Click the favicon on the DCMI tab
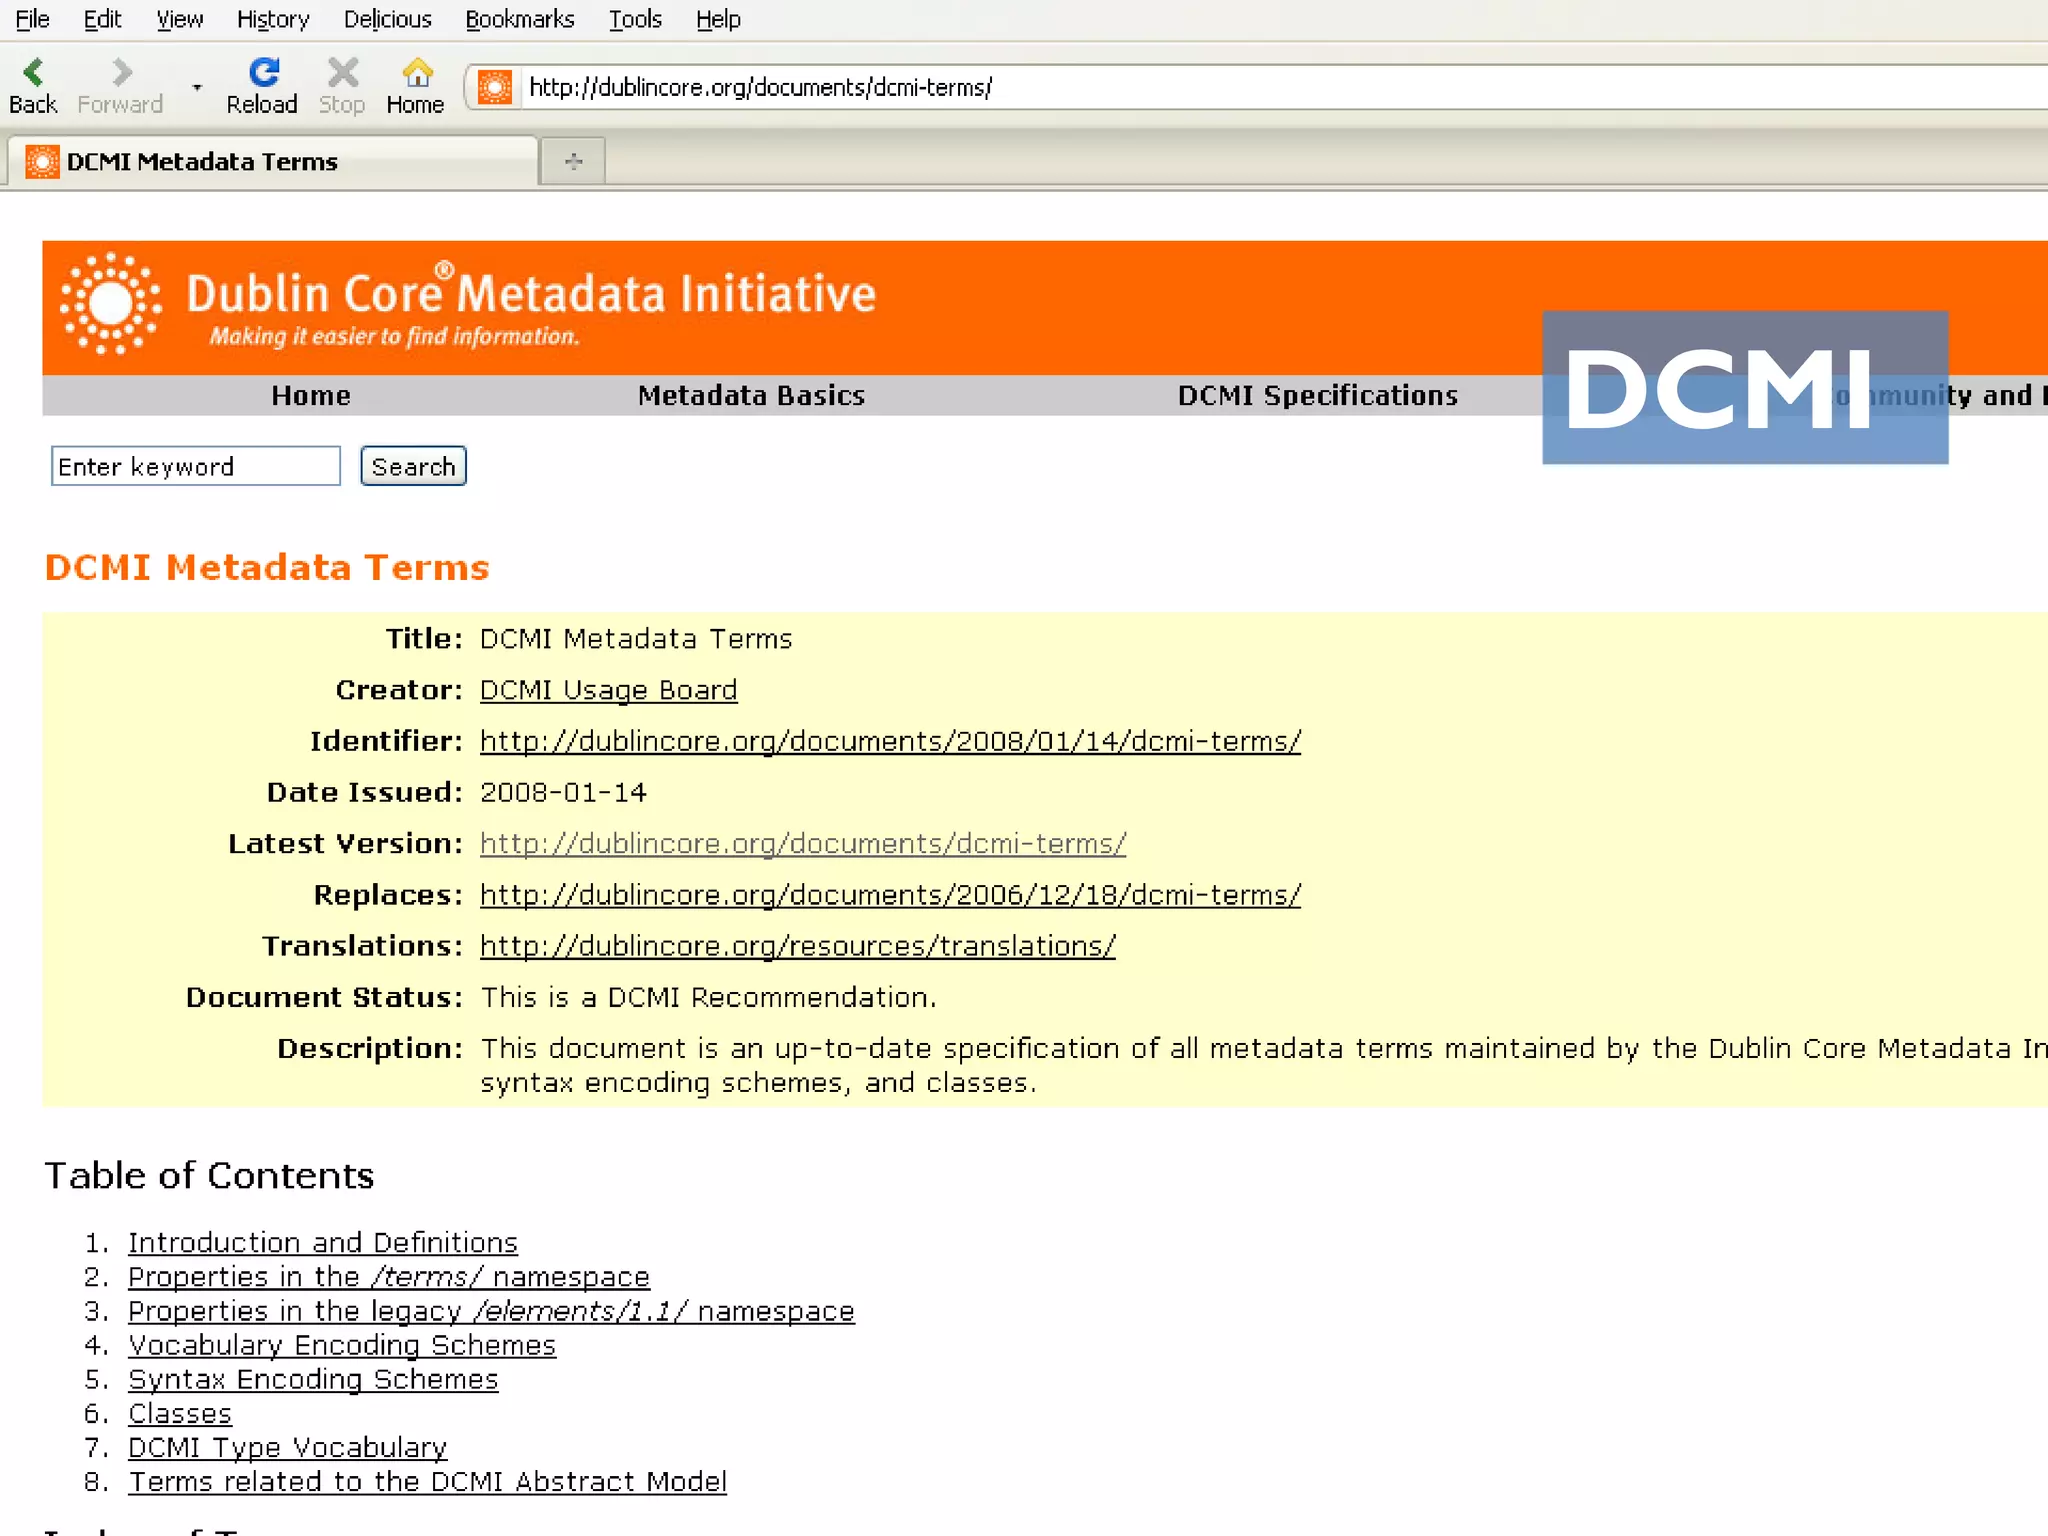Image resolution: width=2048 pixels, height=1536 pixels. pyautogui.click(x=42, y=161)
